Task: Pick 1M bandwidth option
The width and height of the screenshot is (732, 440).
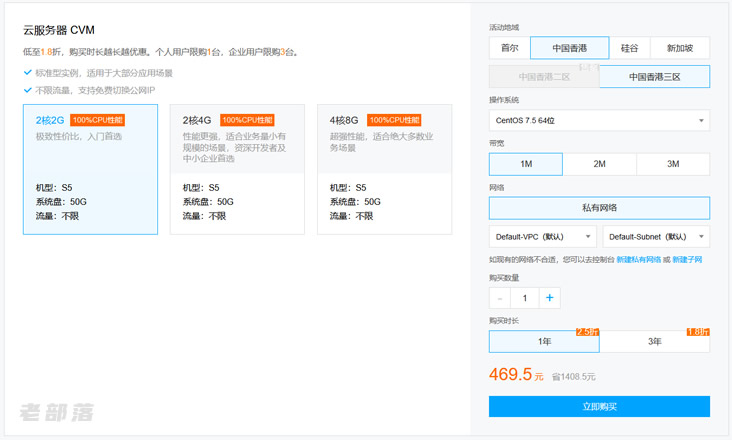Action: click(x=526, y=164)
